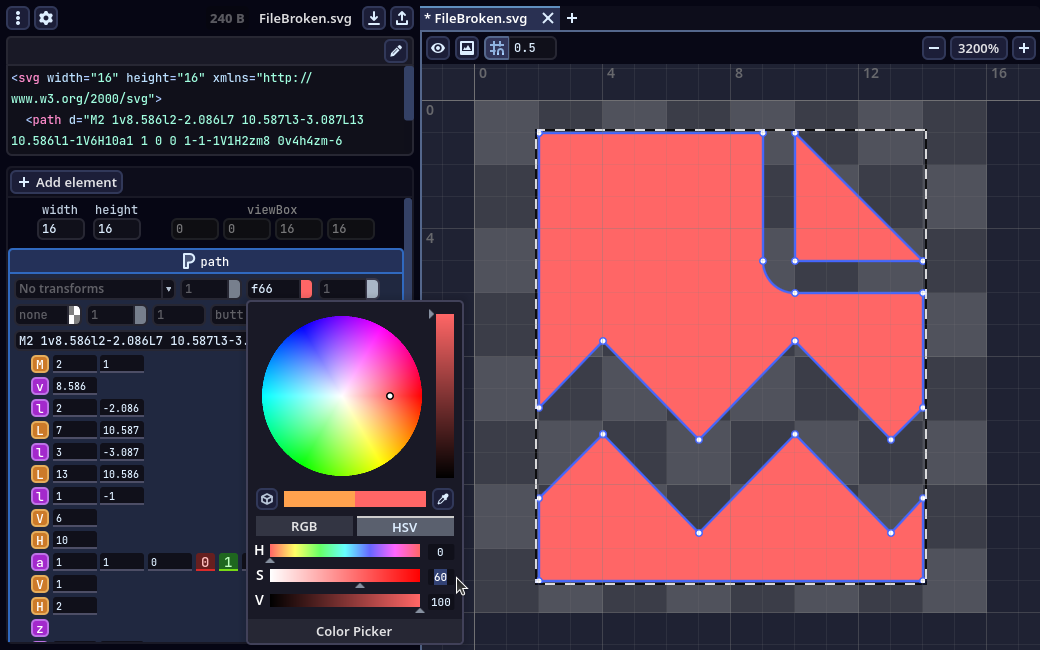Toggle the red 0 arc flag

pos(205,562)
